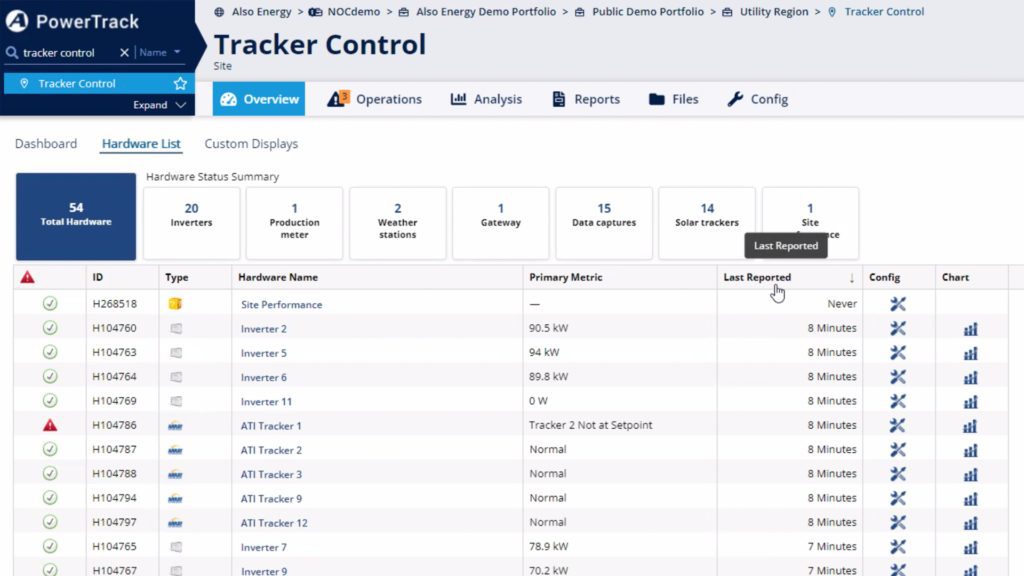Open config wrench for ATI Tracker 12
Viewport: 1024px width, 576px height.
898,522
